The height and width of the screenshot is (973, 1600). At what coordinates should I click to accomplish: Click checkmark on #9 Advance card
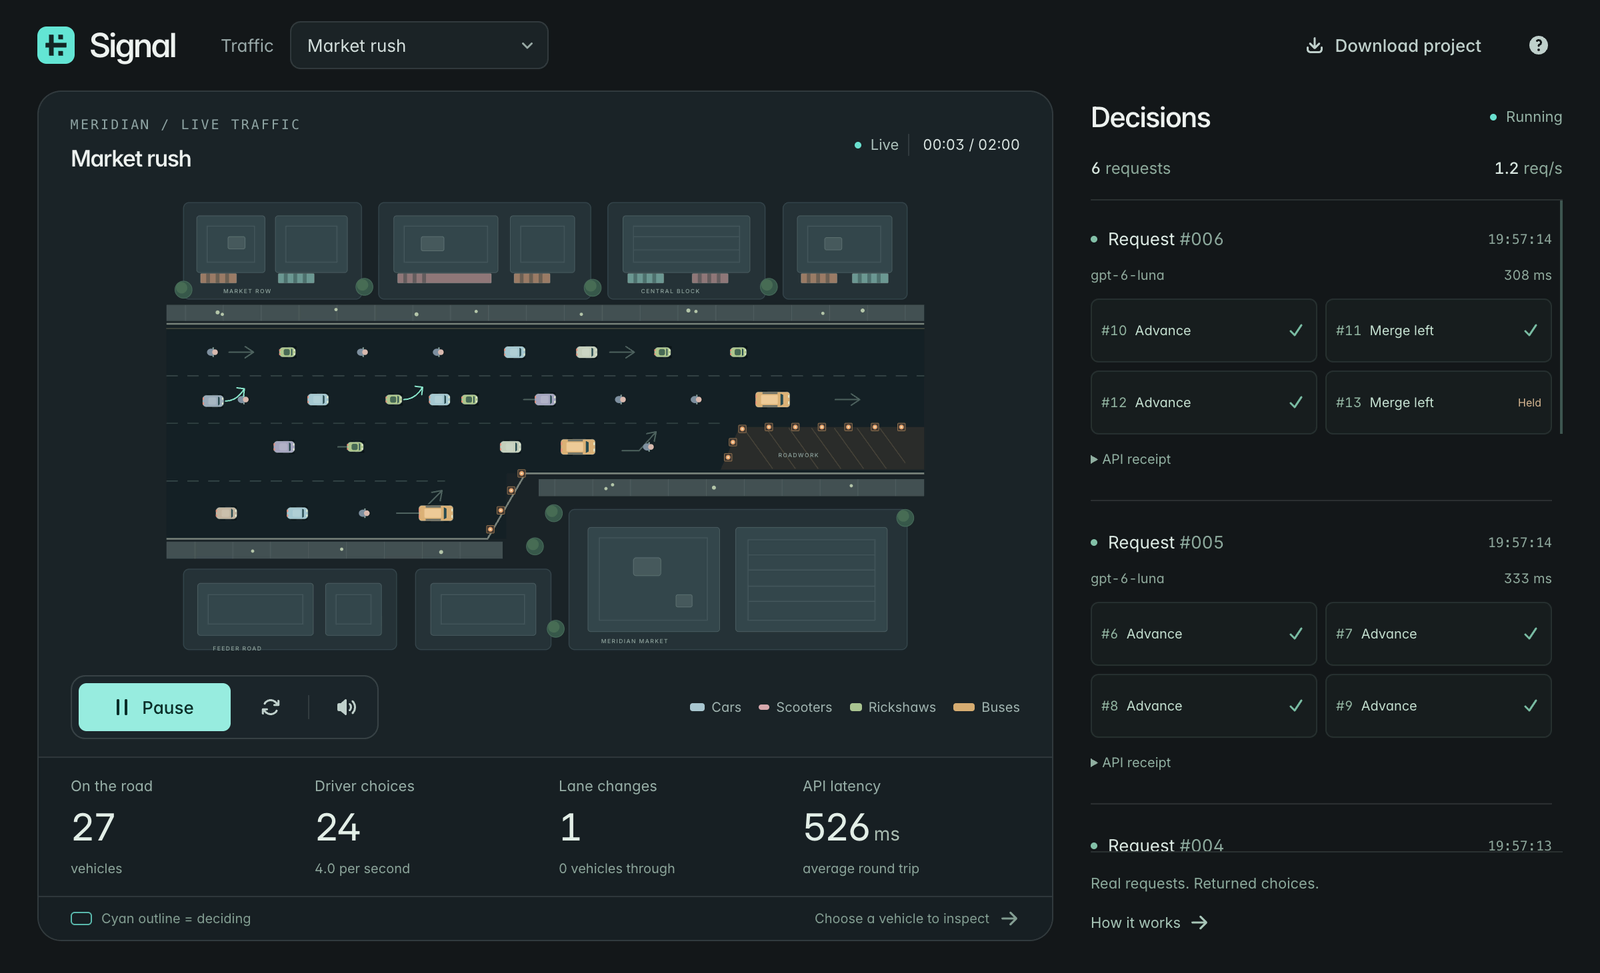pos(1530,706)
